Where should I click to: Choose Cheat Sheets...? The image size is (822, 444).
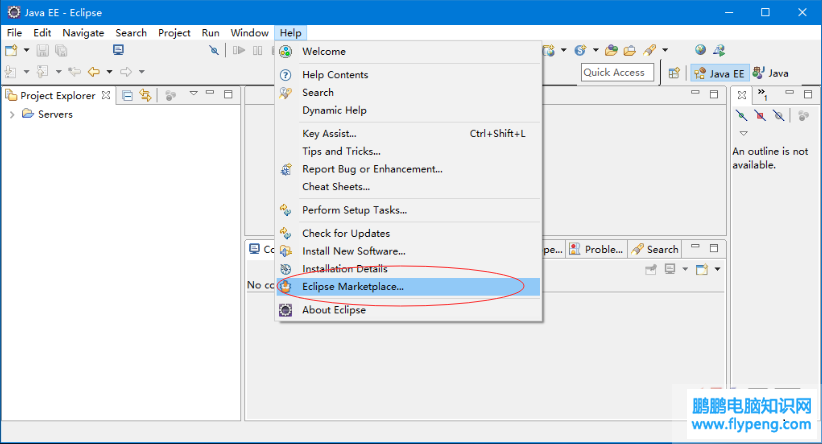point(408,187)
